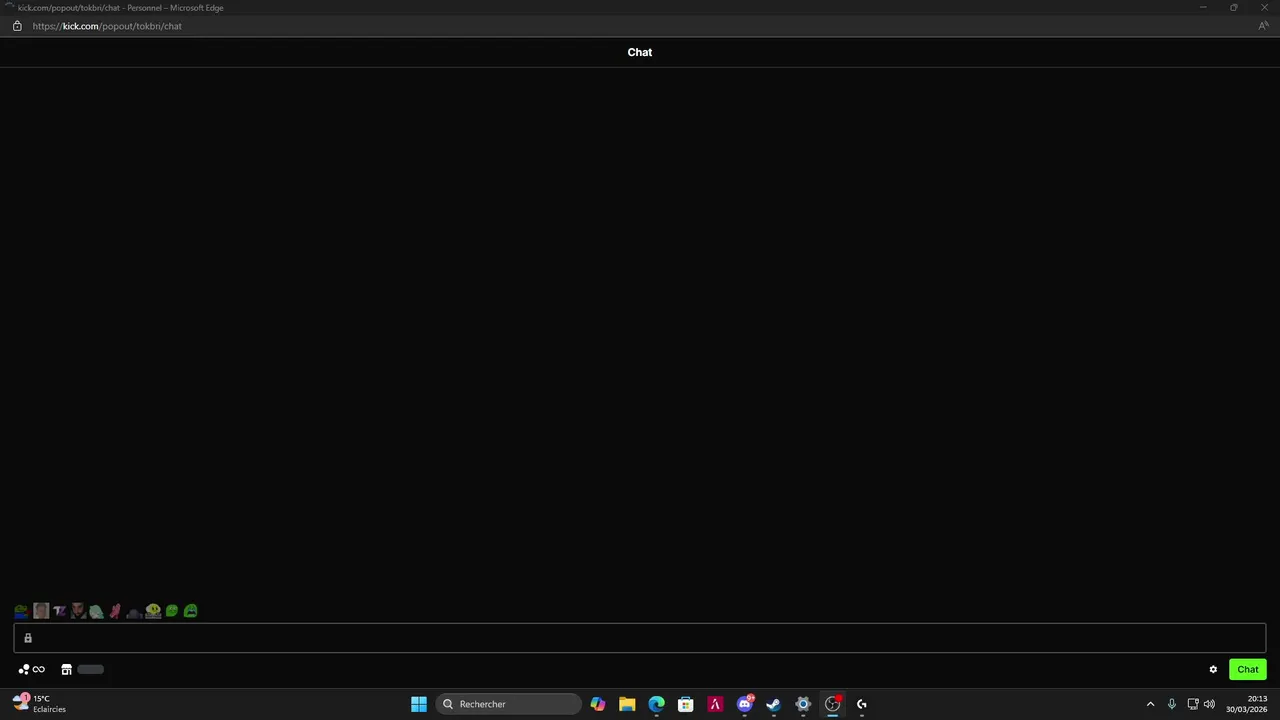Open the weather widget showing 15°C
Viewport: 1280px width, 720px height.
(40, 704)
